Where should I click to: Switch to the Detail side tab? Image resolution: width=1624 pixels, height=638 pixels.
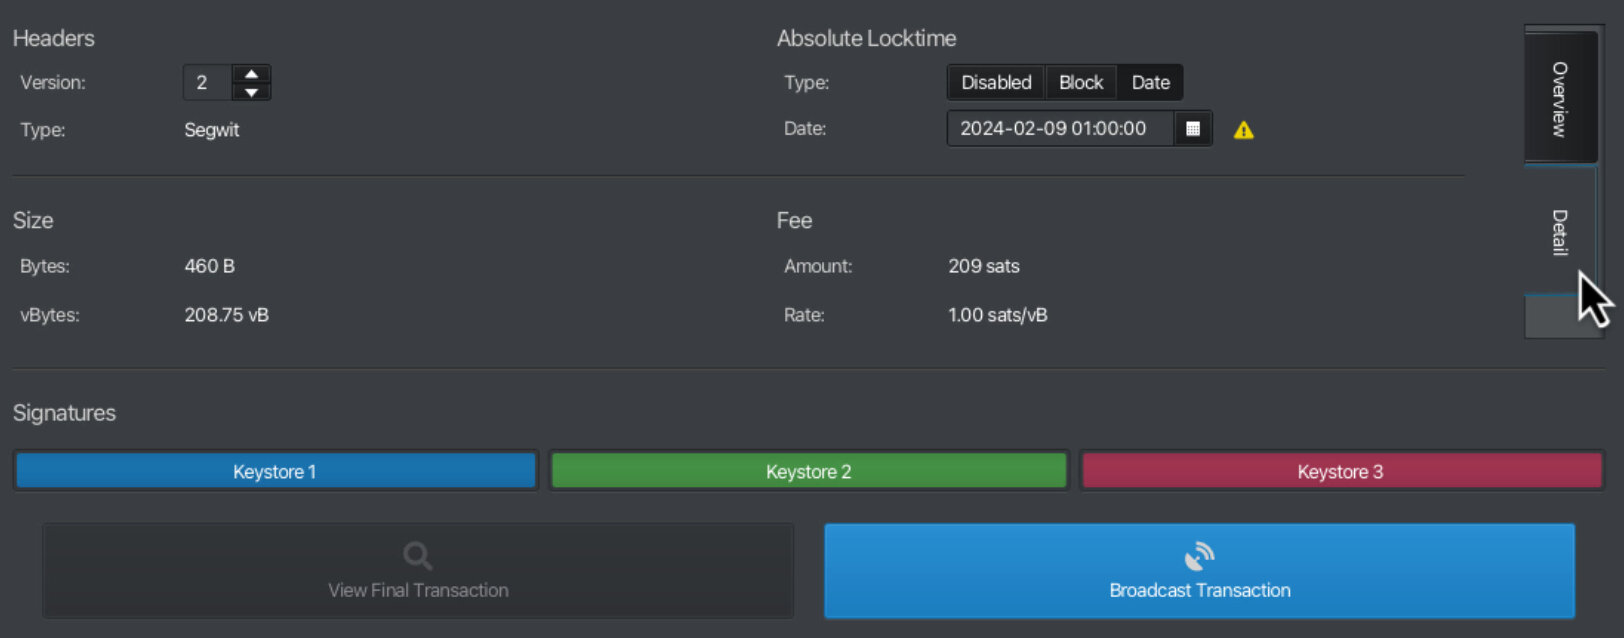tap(1560, 232)
